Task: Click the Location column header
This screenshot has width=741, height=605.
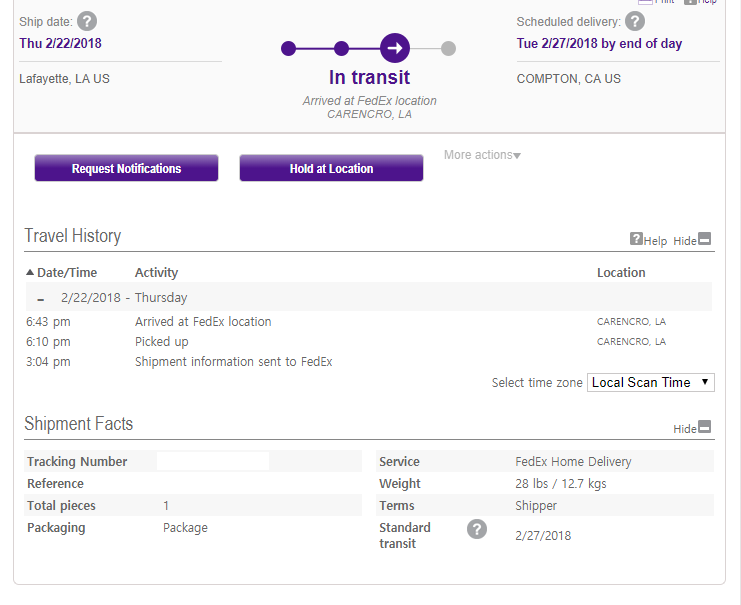Action: point(621,272)
